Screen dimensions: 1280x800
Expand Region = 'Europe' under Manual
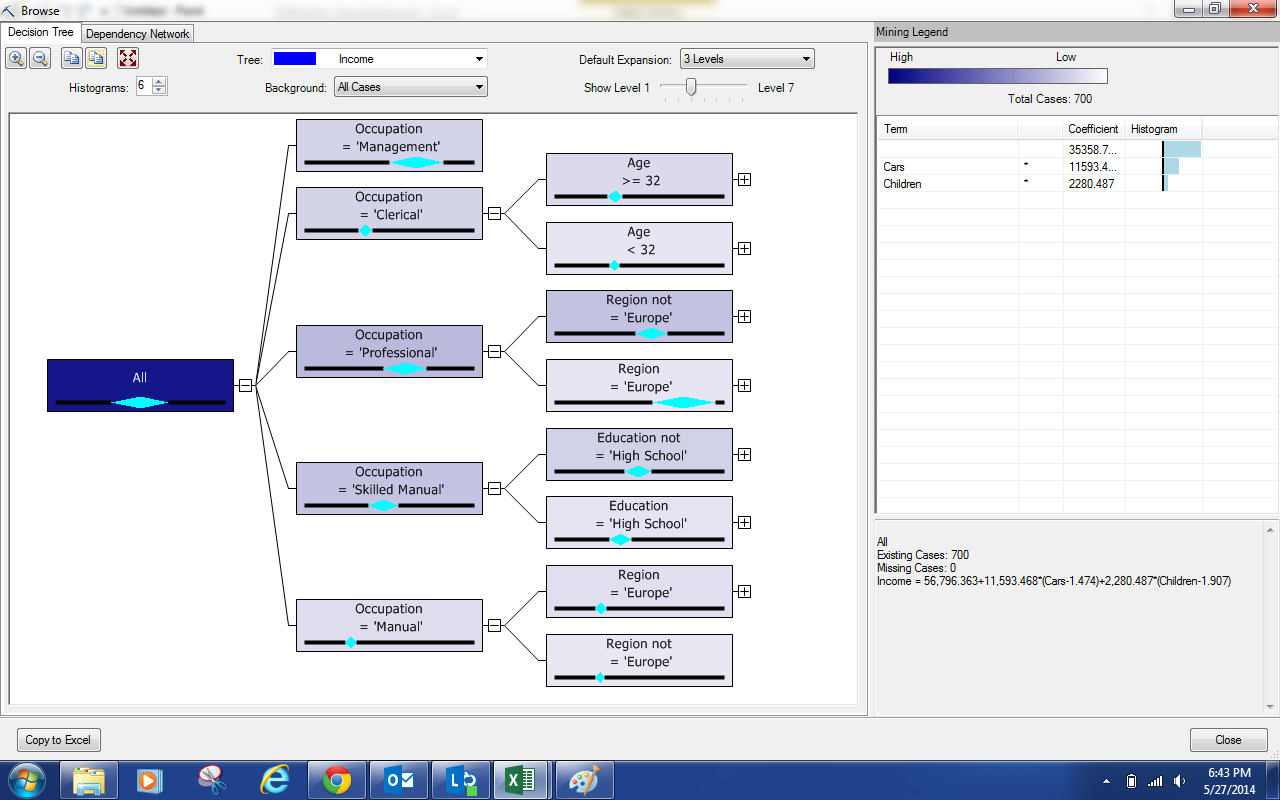tap(744, 591)
